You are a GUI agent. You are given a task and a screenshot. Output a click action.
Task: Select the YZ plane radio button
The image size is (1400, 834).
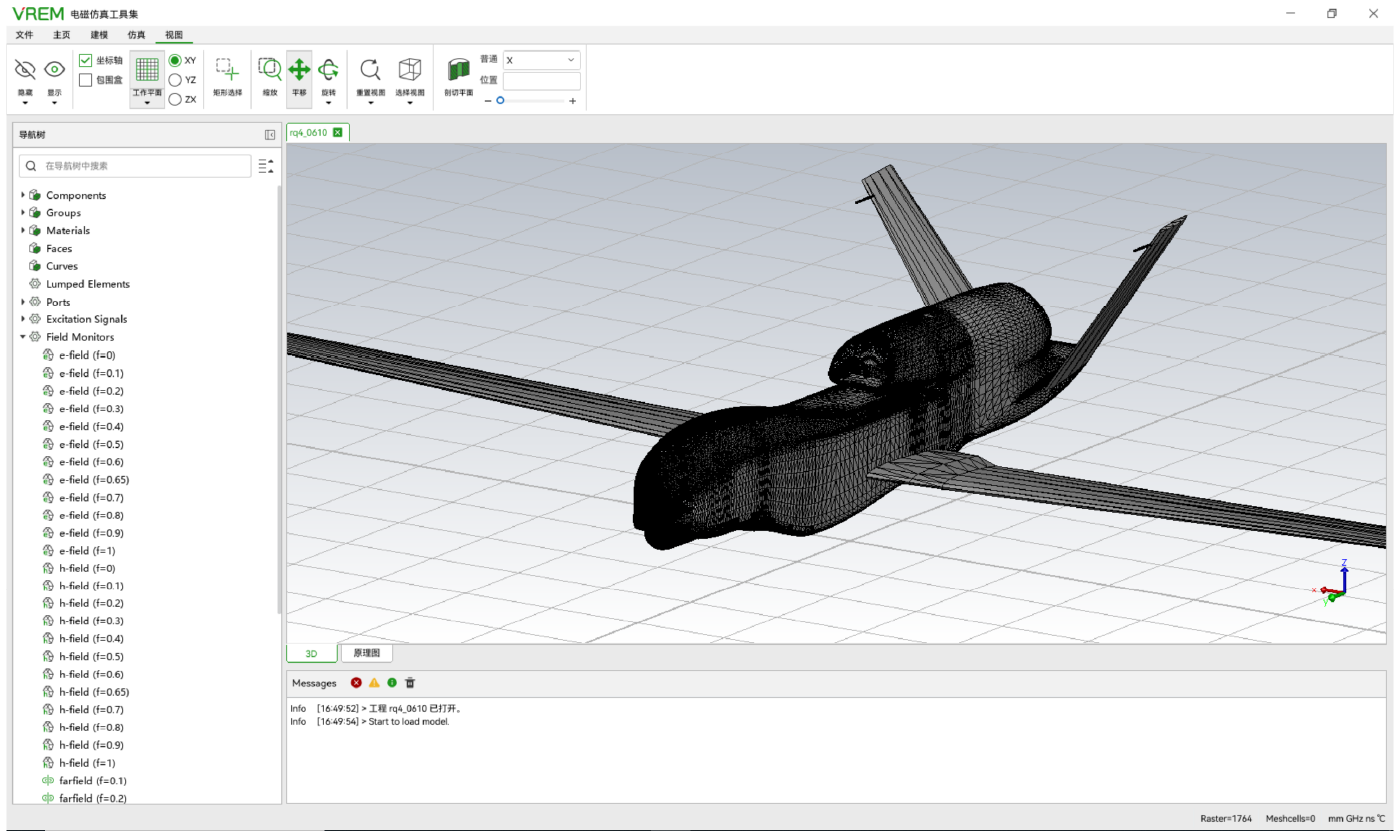[x=175, y=80]
